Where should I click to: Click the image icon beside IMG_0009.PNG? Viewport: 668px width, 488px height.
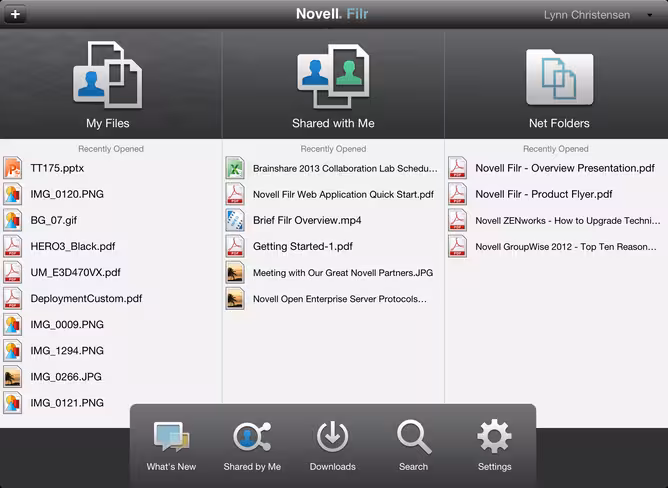(13, 324)
